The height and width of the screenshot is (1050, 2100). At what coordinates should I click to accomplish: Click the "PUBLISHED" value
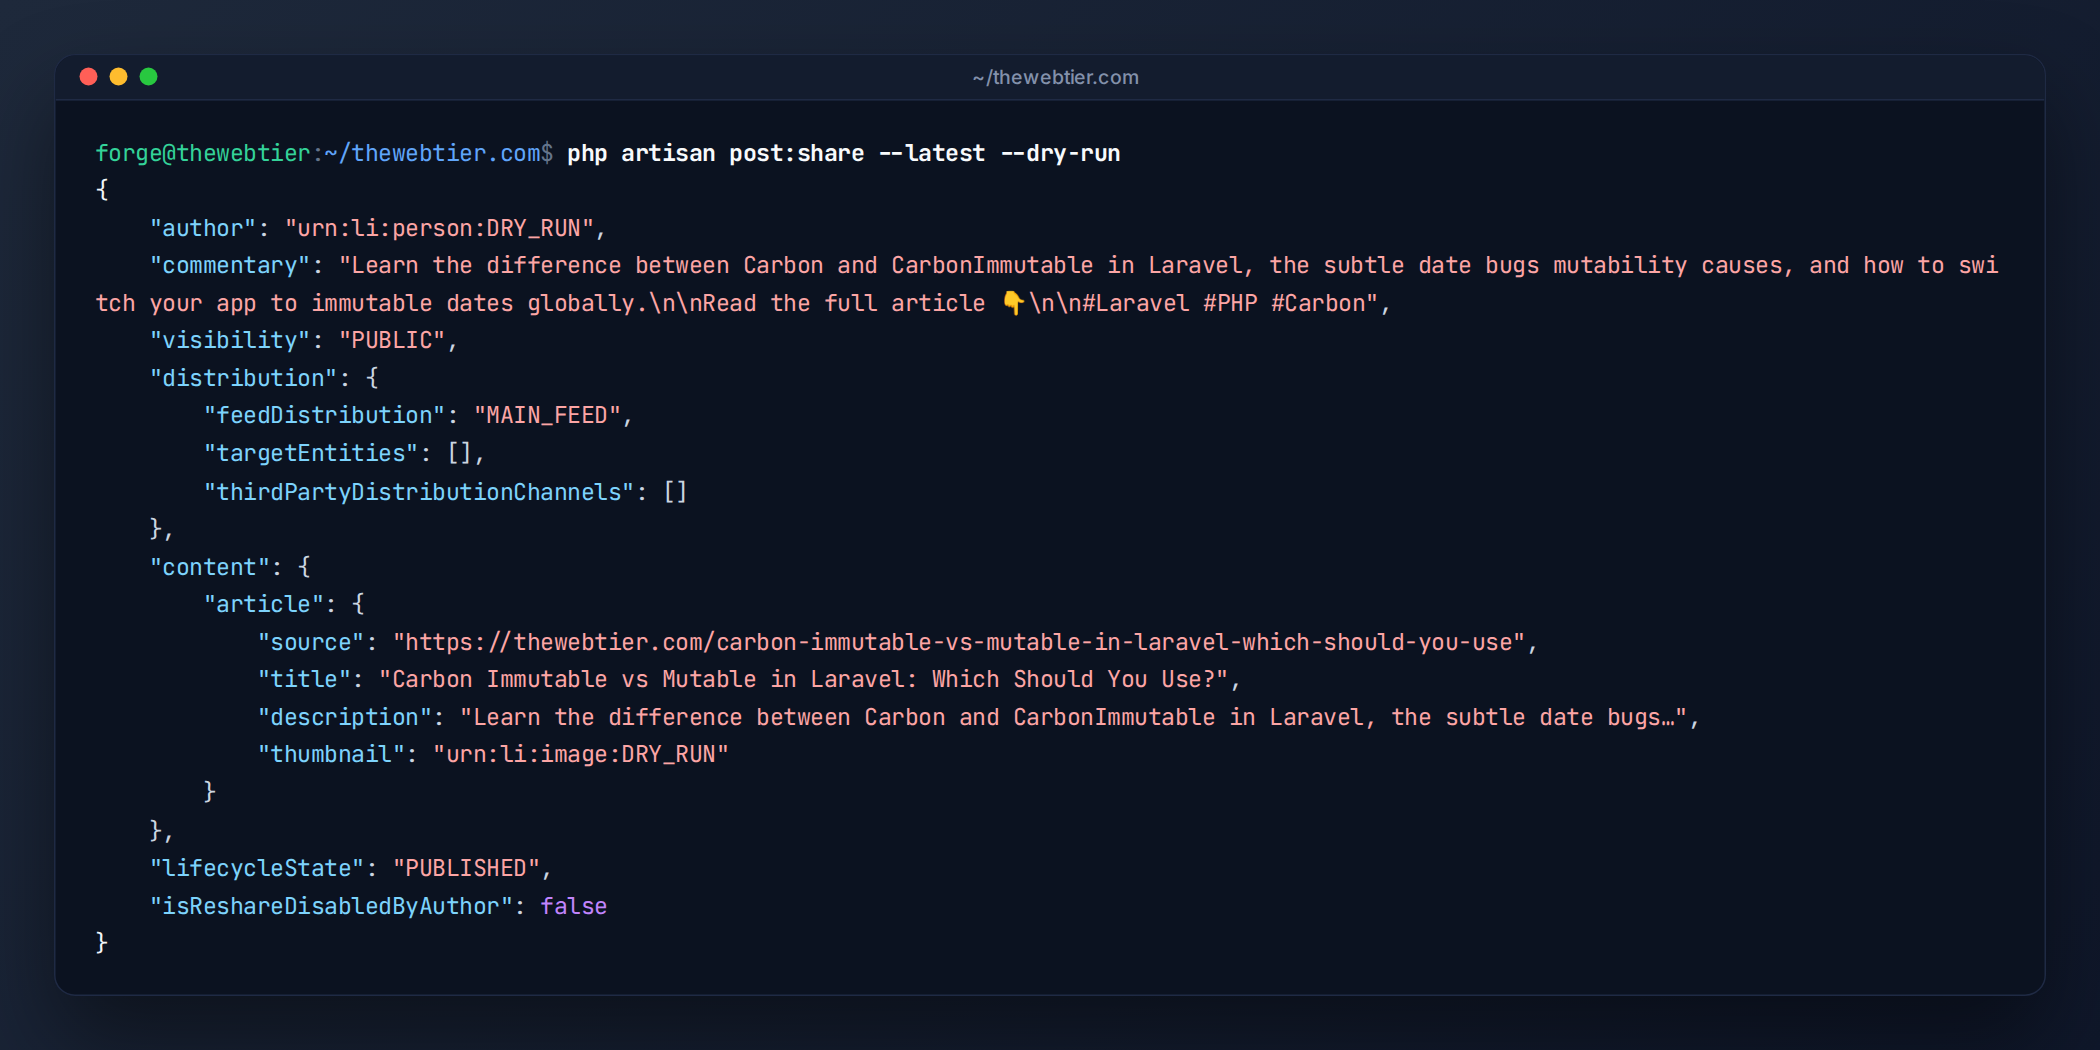[x=466, y=868]
